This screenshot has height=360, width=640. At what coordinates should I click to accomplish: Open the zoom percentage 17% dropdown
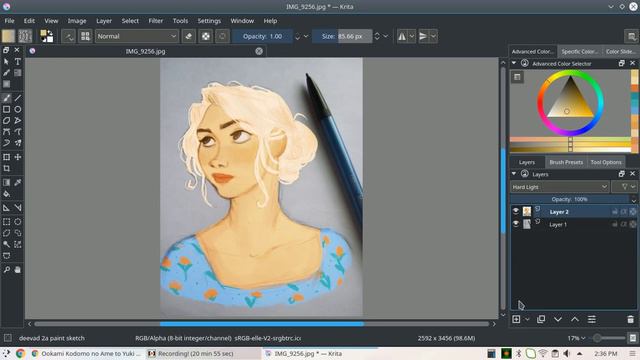(576, 338)
